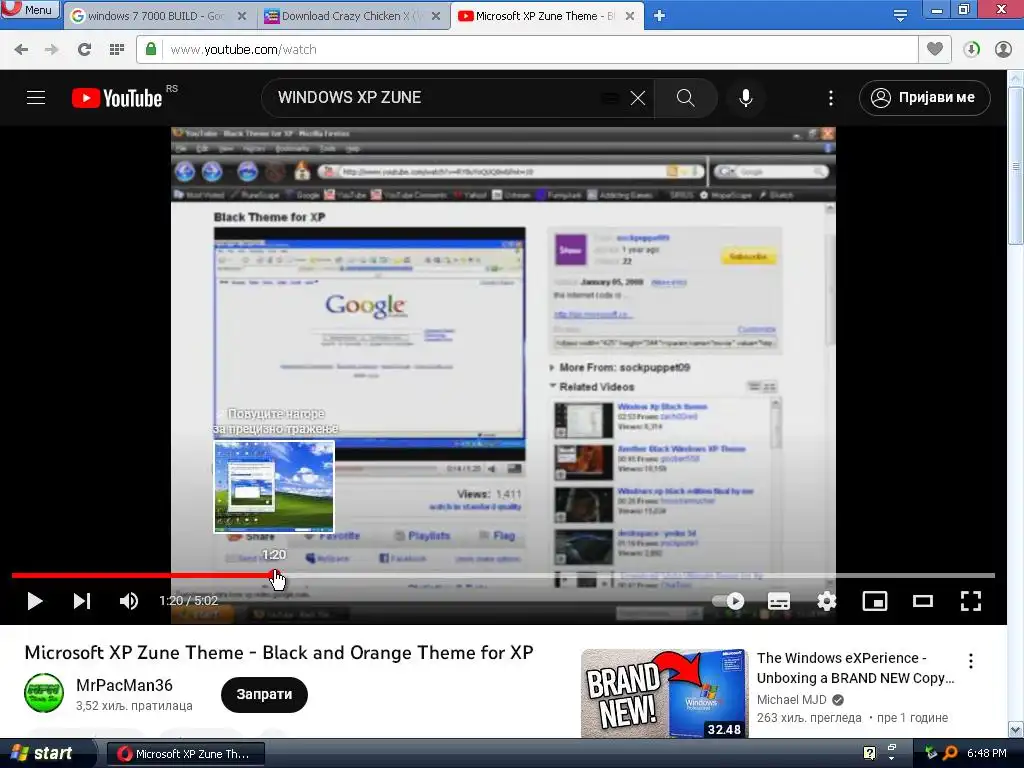
Task: Click the seek preview thumbnail
Action: 274,487
